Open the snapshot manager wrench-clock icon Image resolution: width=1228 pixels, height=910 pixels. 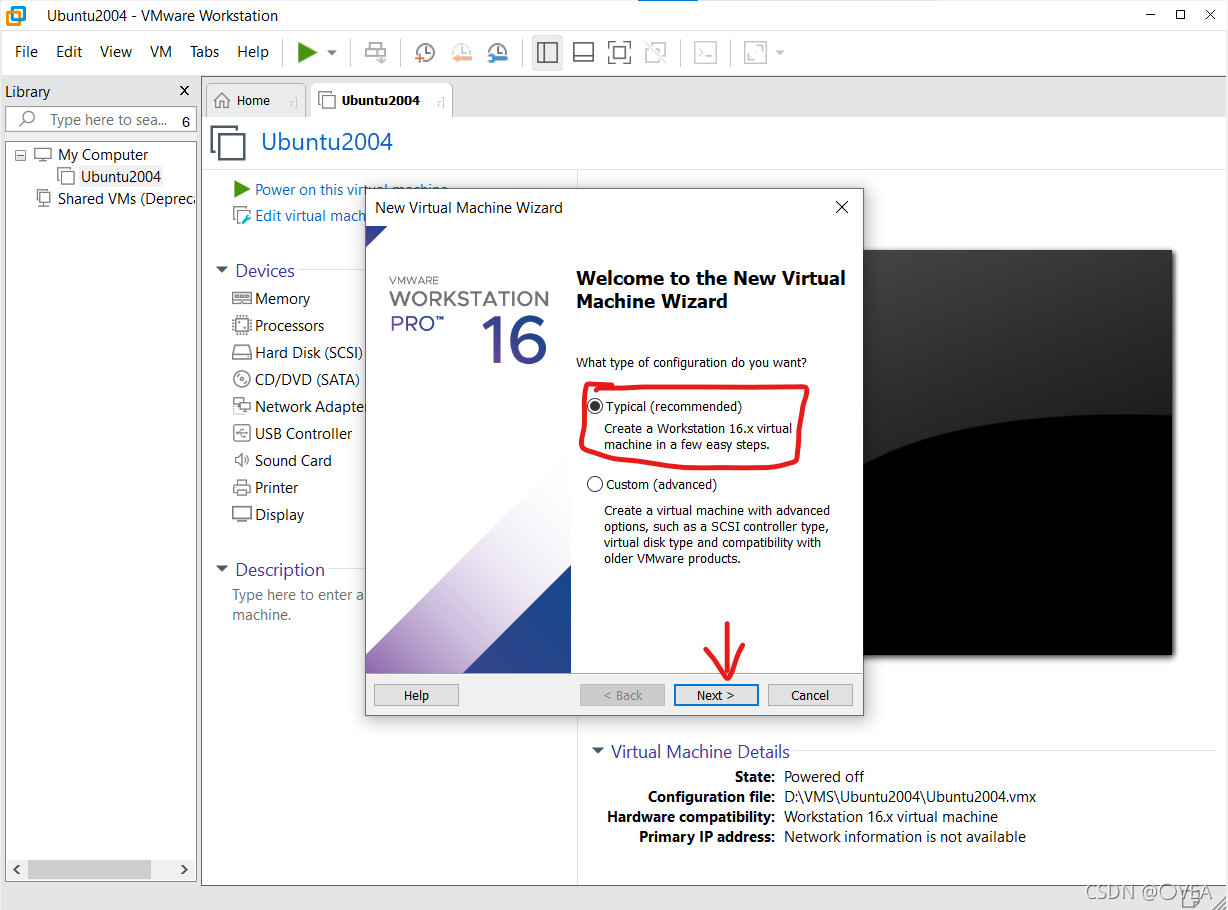coord(497,52)
